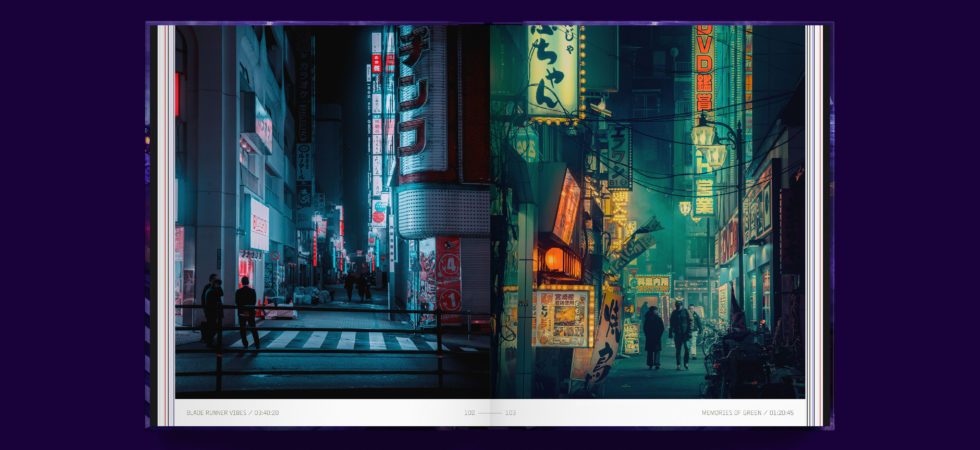Click the ornate street lamp
Screen dimensions: 980x450
tap(707, 140)
